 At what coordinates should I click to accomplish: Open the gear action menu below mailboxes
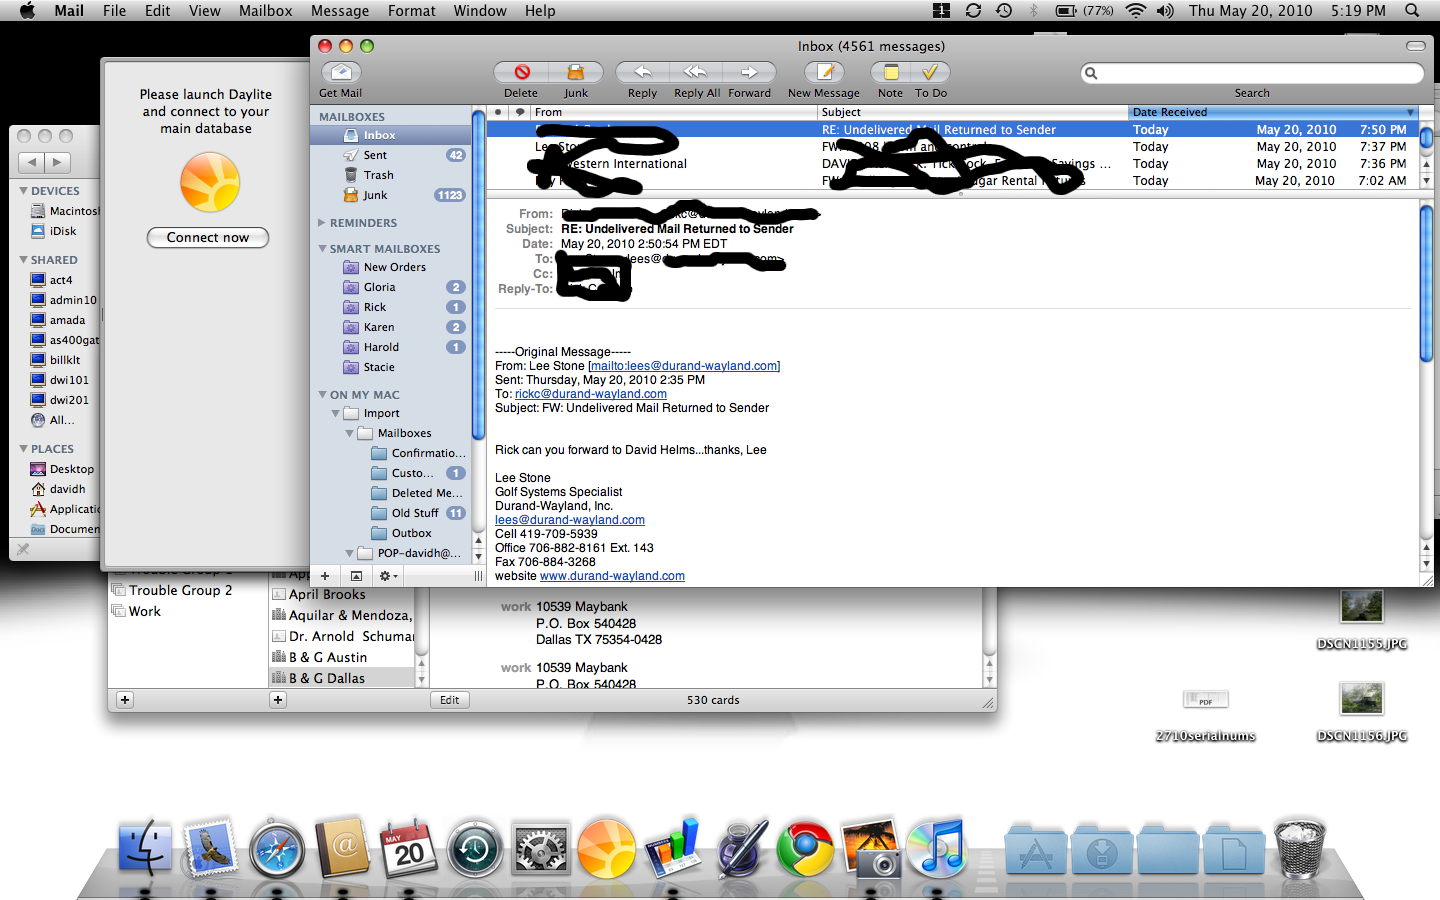coord(387,576)
